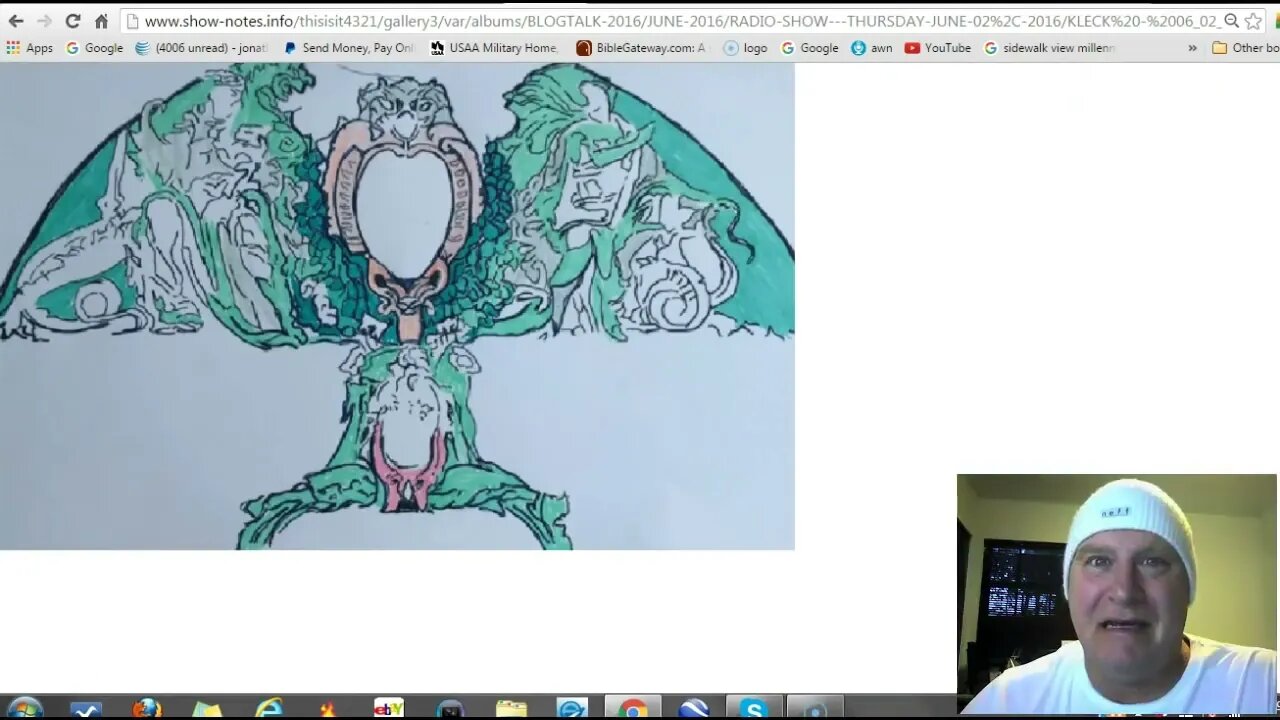
Task: Open the Windows Start button
Action: click(x=24, y=708)
